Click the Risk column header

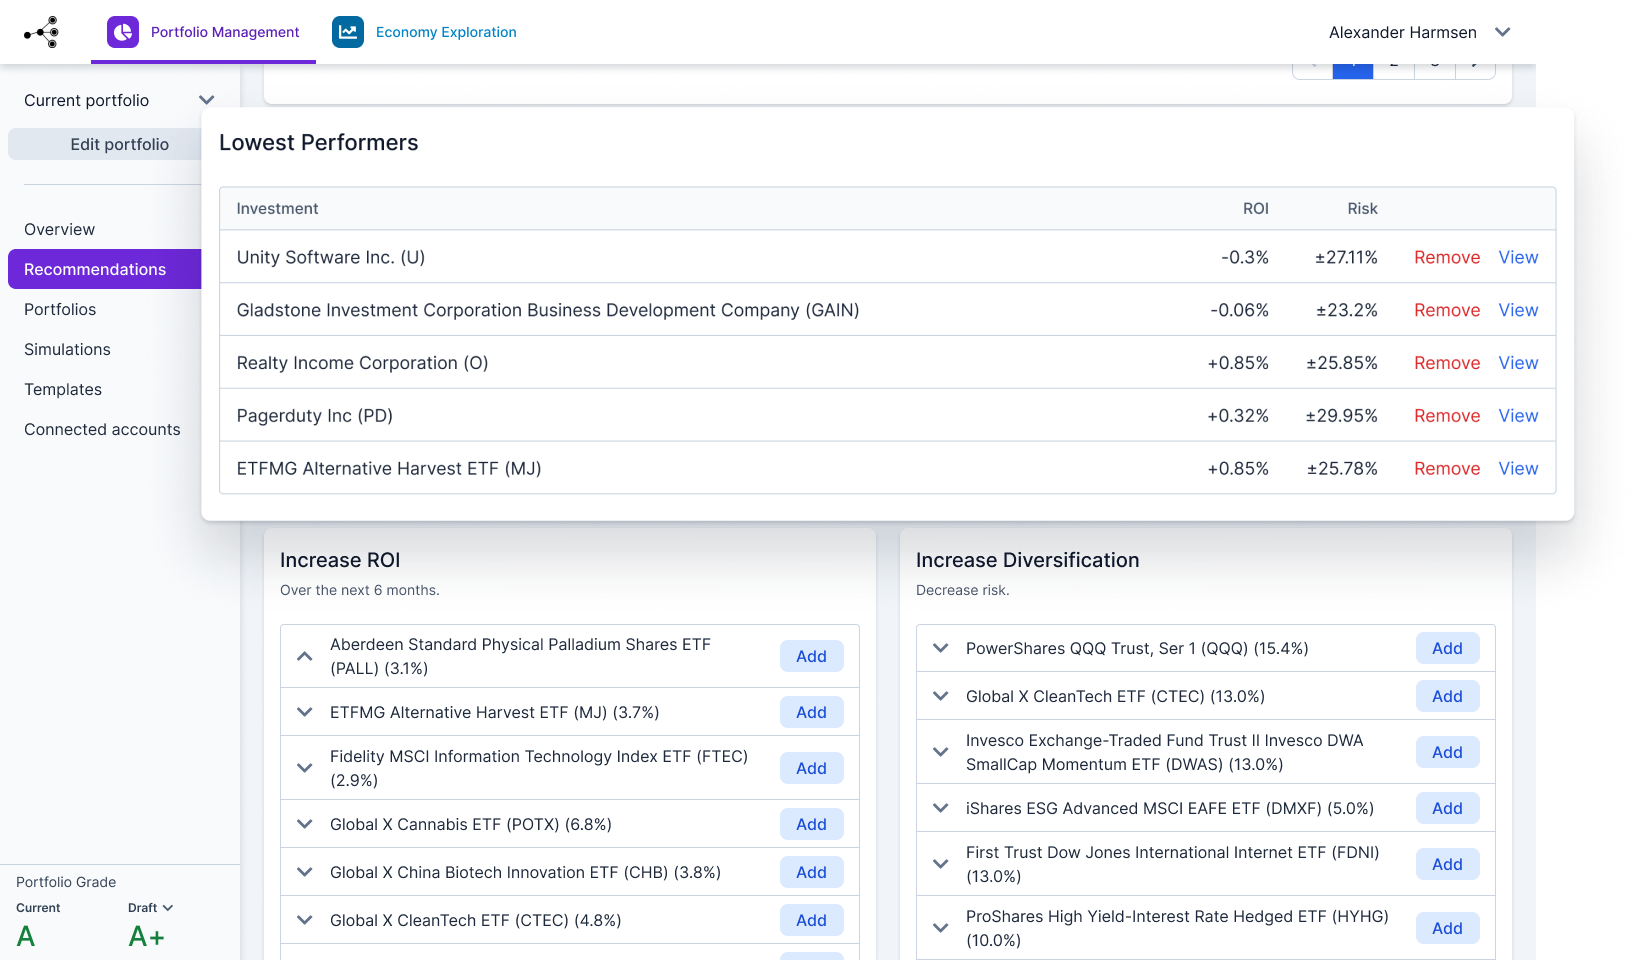tap(1362, 208)
